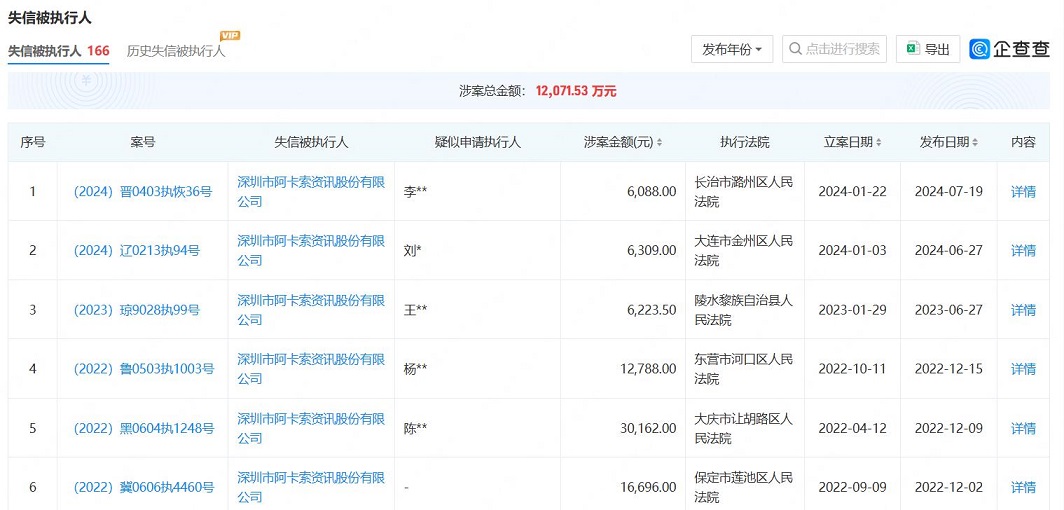The width and height of the screenshot is (1064, 510).
Task: Open 详情 for row 5
Action: (1023, 429)
